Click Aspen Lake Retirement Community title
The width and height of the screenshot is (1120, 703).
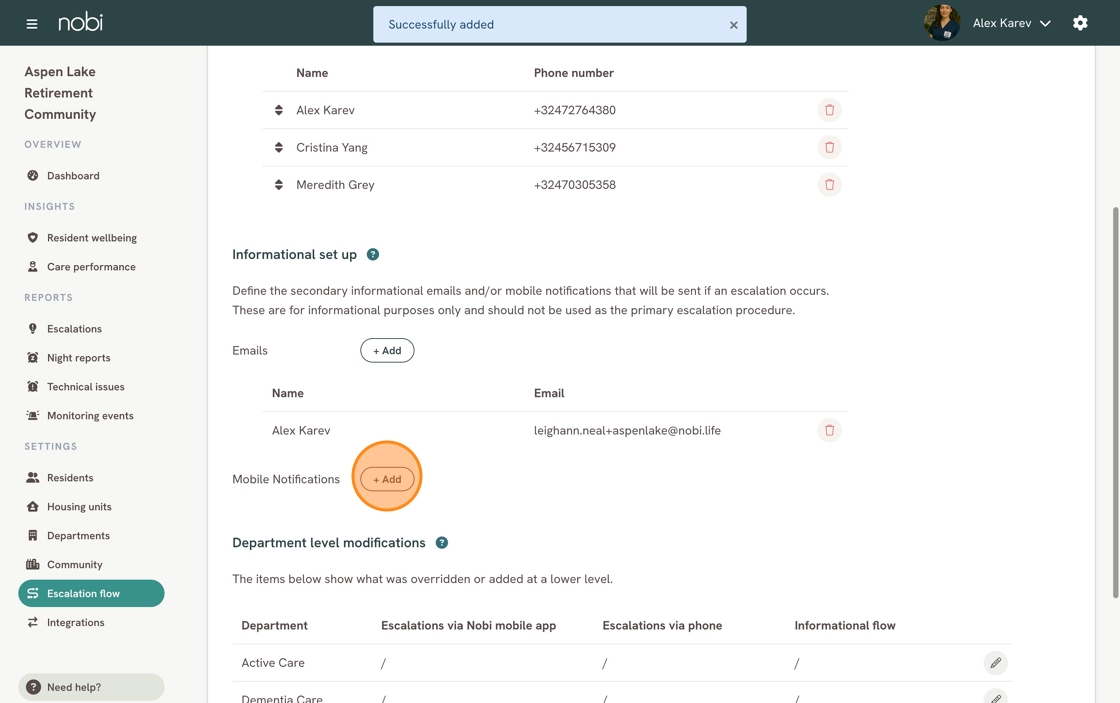[x=60, y=93]
